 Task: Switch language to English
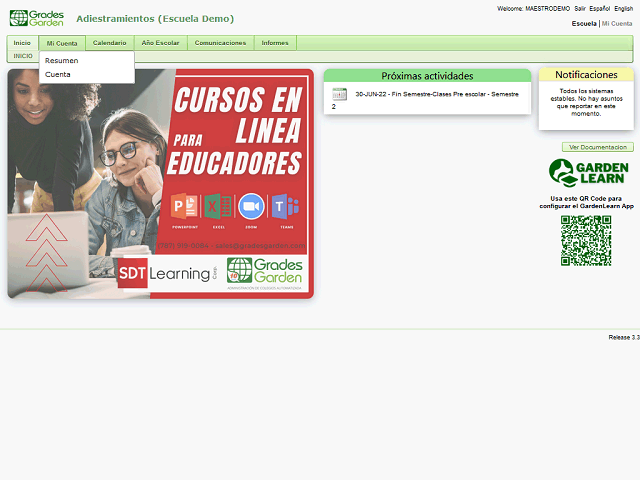pyautogui.click(x=623, y=9)
